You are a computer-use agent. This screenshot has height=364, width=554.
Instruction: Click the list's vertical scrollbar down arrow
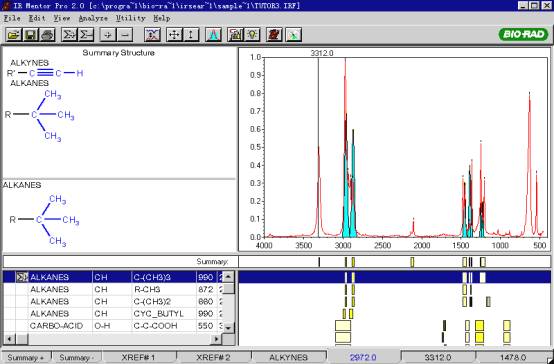229,328
